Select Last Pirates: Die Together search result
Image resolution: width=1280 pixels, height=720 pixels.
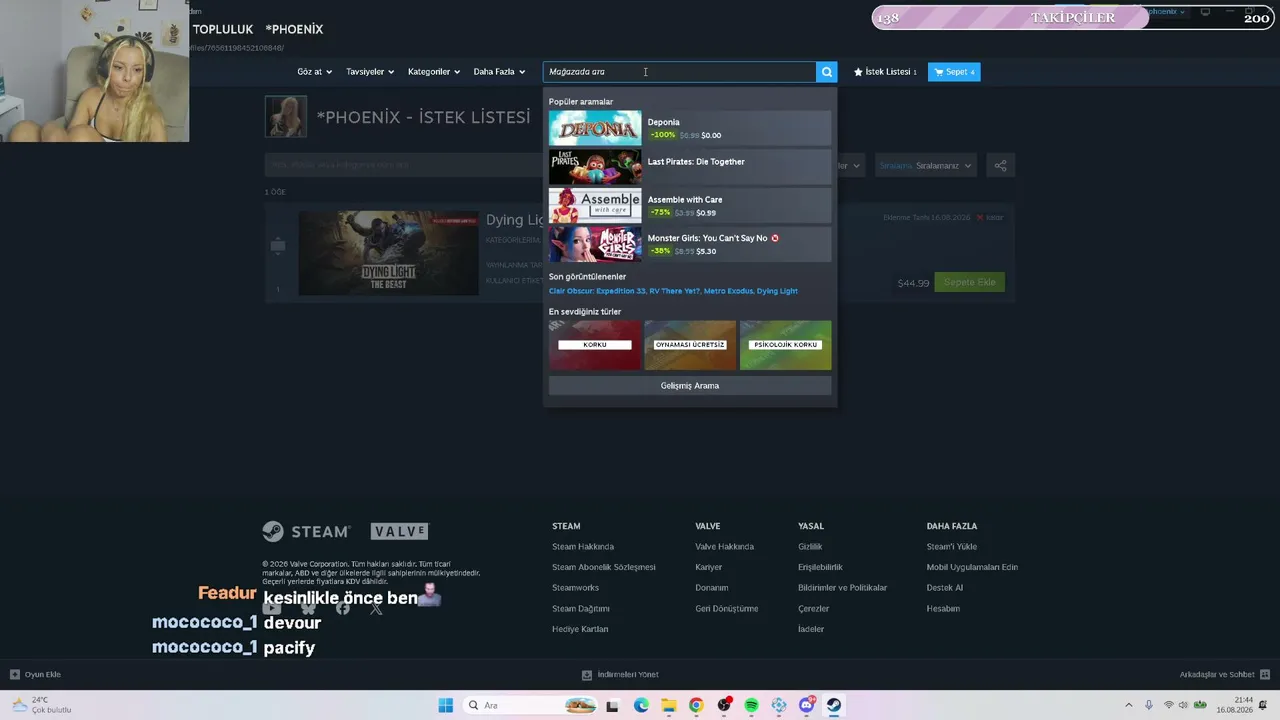tap(690, 166)
